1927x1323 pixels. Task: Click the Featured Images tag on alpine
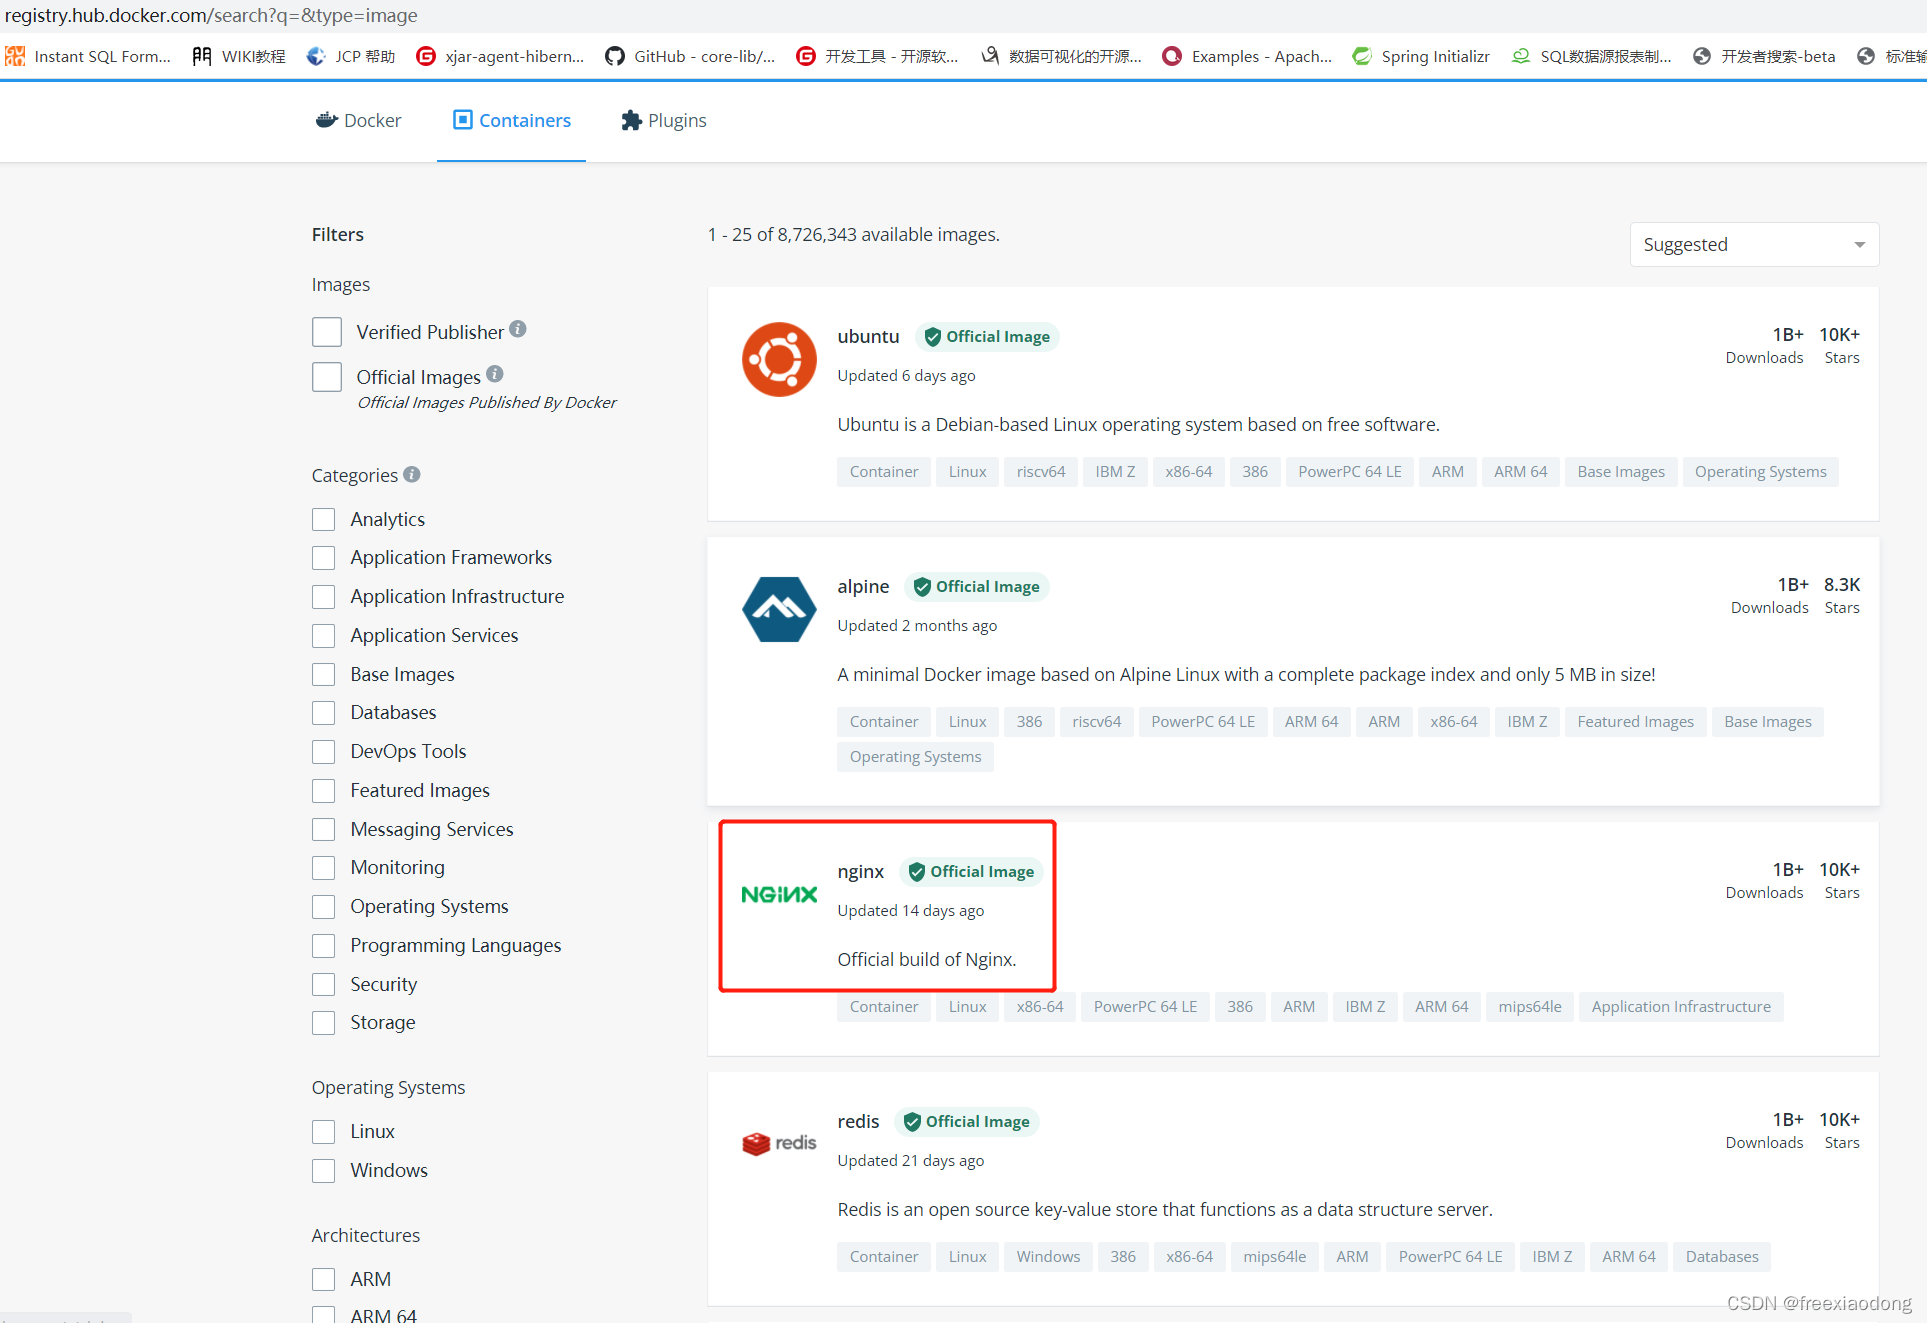click(1635, 721)
